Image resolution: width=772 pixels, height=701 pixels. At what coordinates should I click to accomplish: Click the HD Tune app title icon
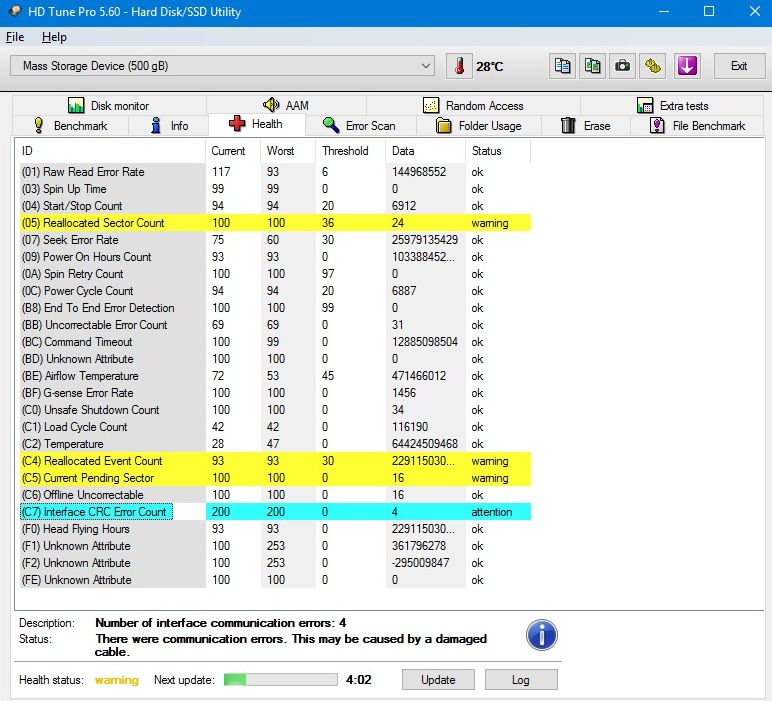tap(15, 11)
